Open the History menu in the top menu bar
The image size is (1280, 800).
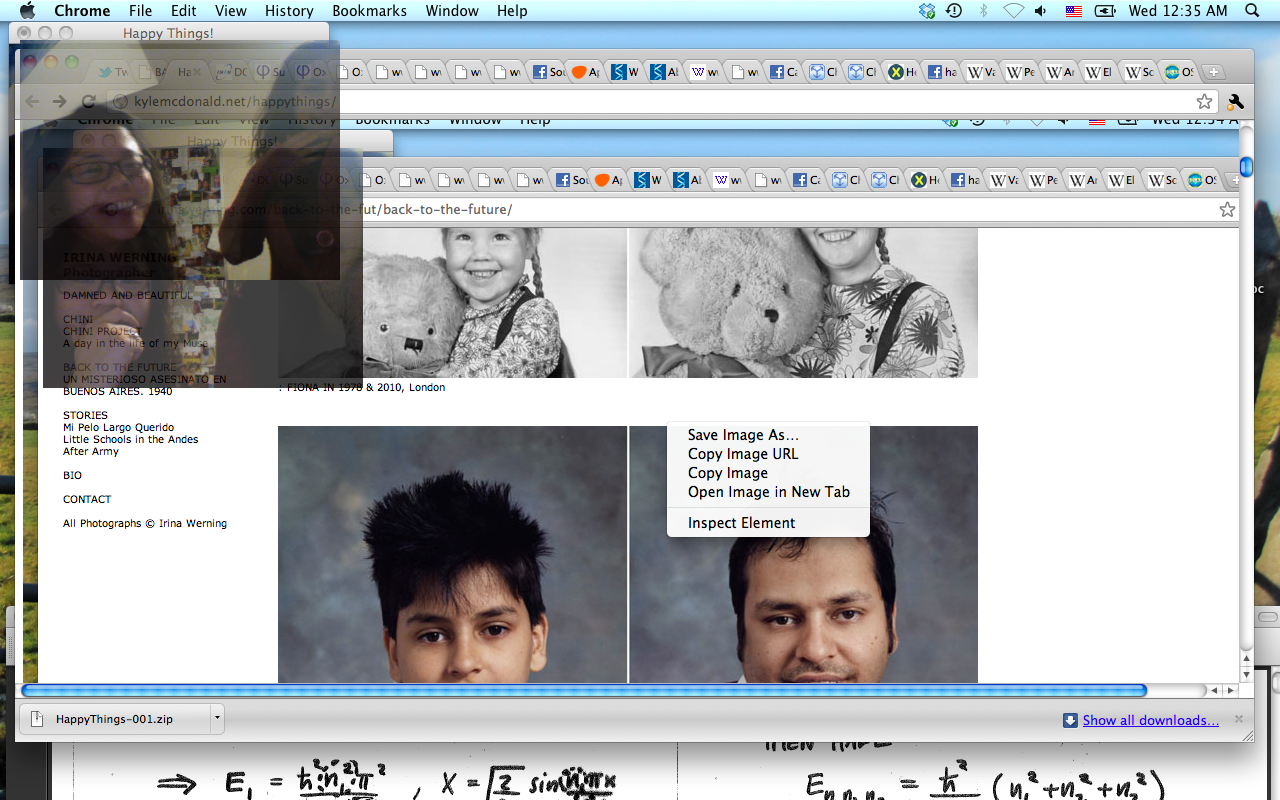(289, 11)
